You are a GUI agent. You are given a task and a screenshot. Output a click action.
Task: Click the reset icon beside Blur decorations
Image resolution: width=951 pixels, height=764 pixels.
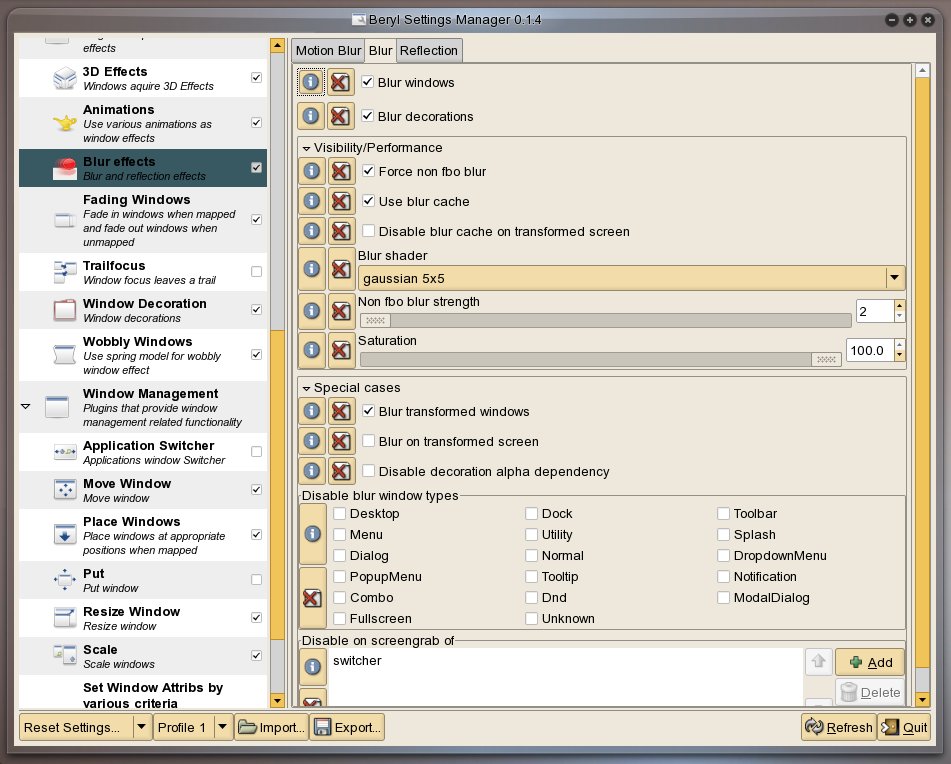point(340,116)
